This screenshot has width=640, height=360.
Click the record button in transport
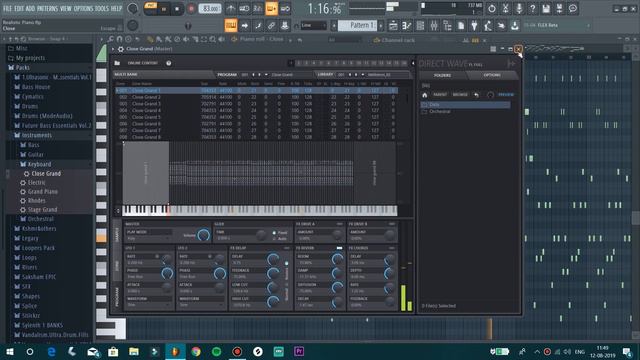pos(191,9)
